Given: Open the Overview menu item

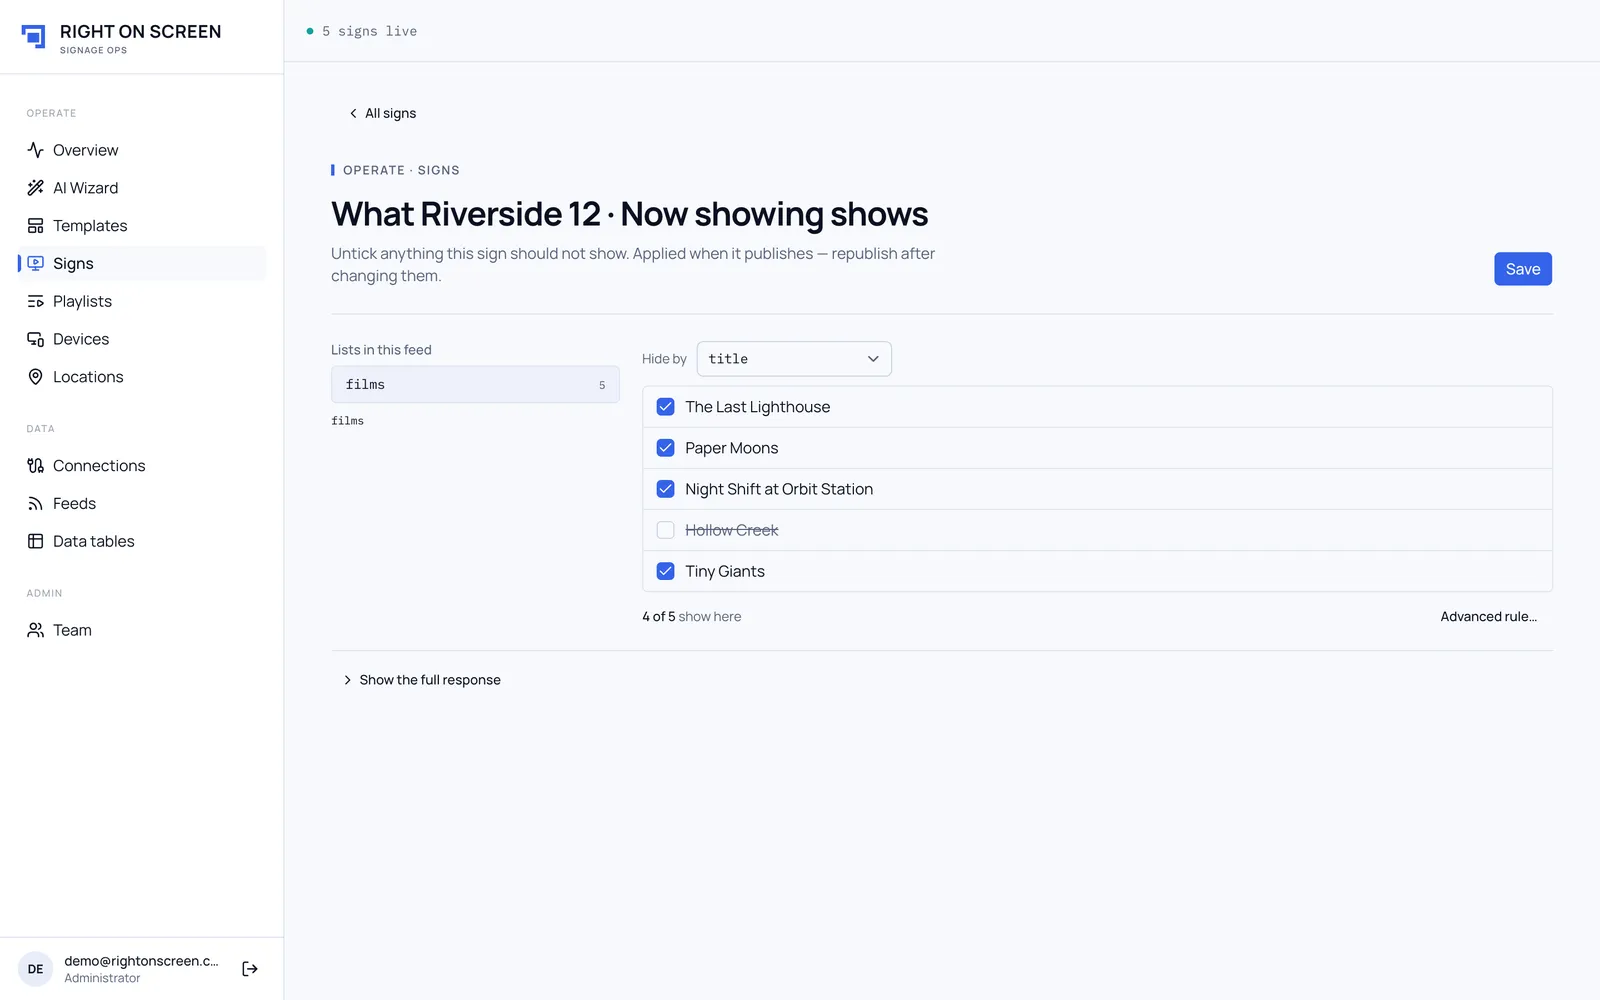Looking at the screenshot, I should 142,150.
